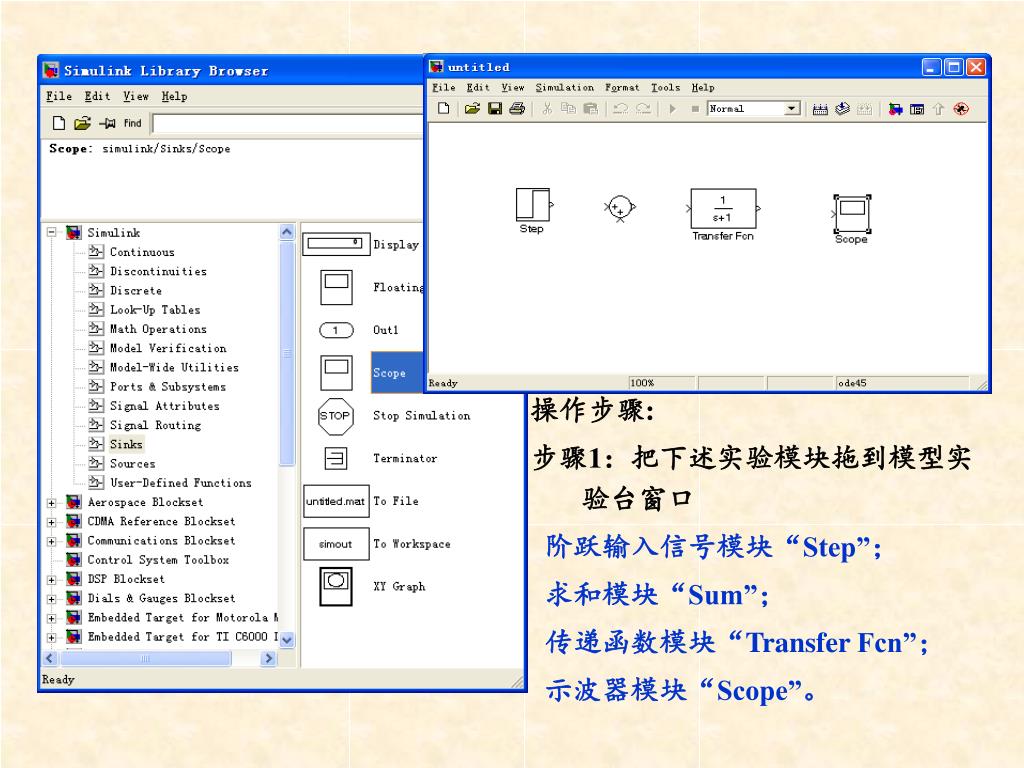Print the model using the printer icon
The image size is (1024, 768).
517,108
